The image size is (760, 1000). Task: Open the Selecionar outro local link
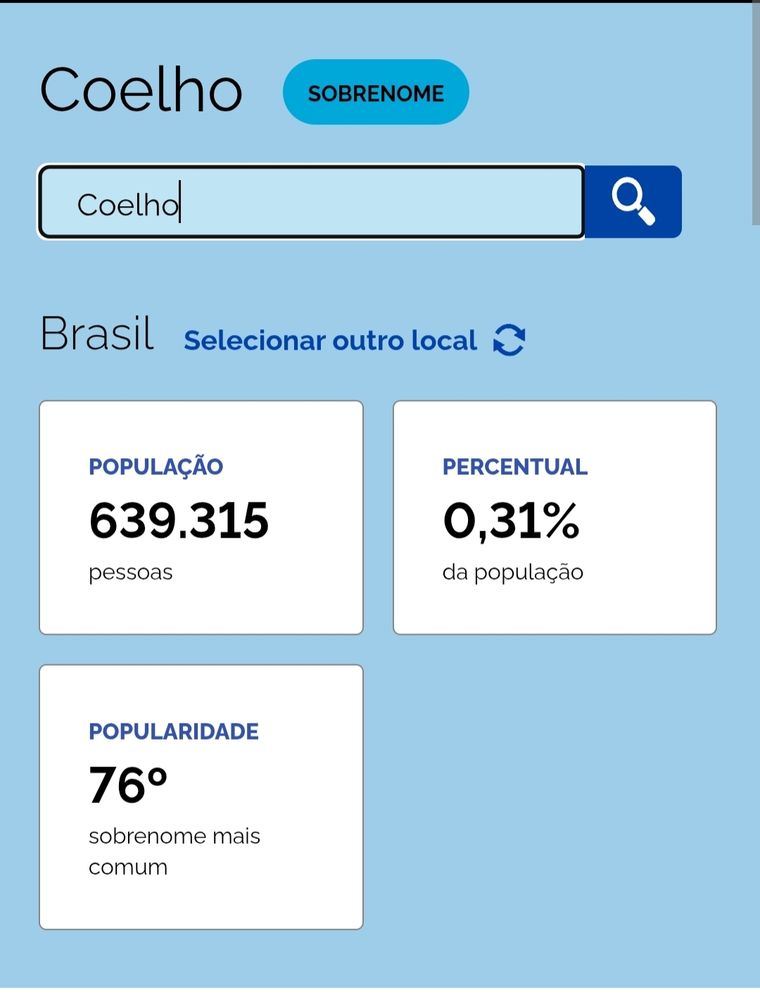point(330,341)
